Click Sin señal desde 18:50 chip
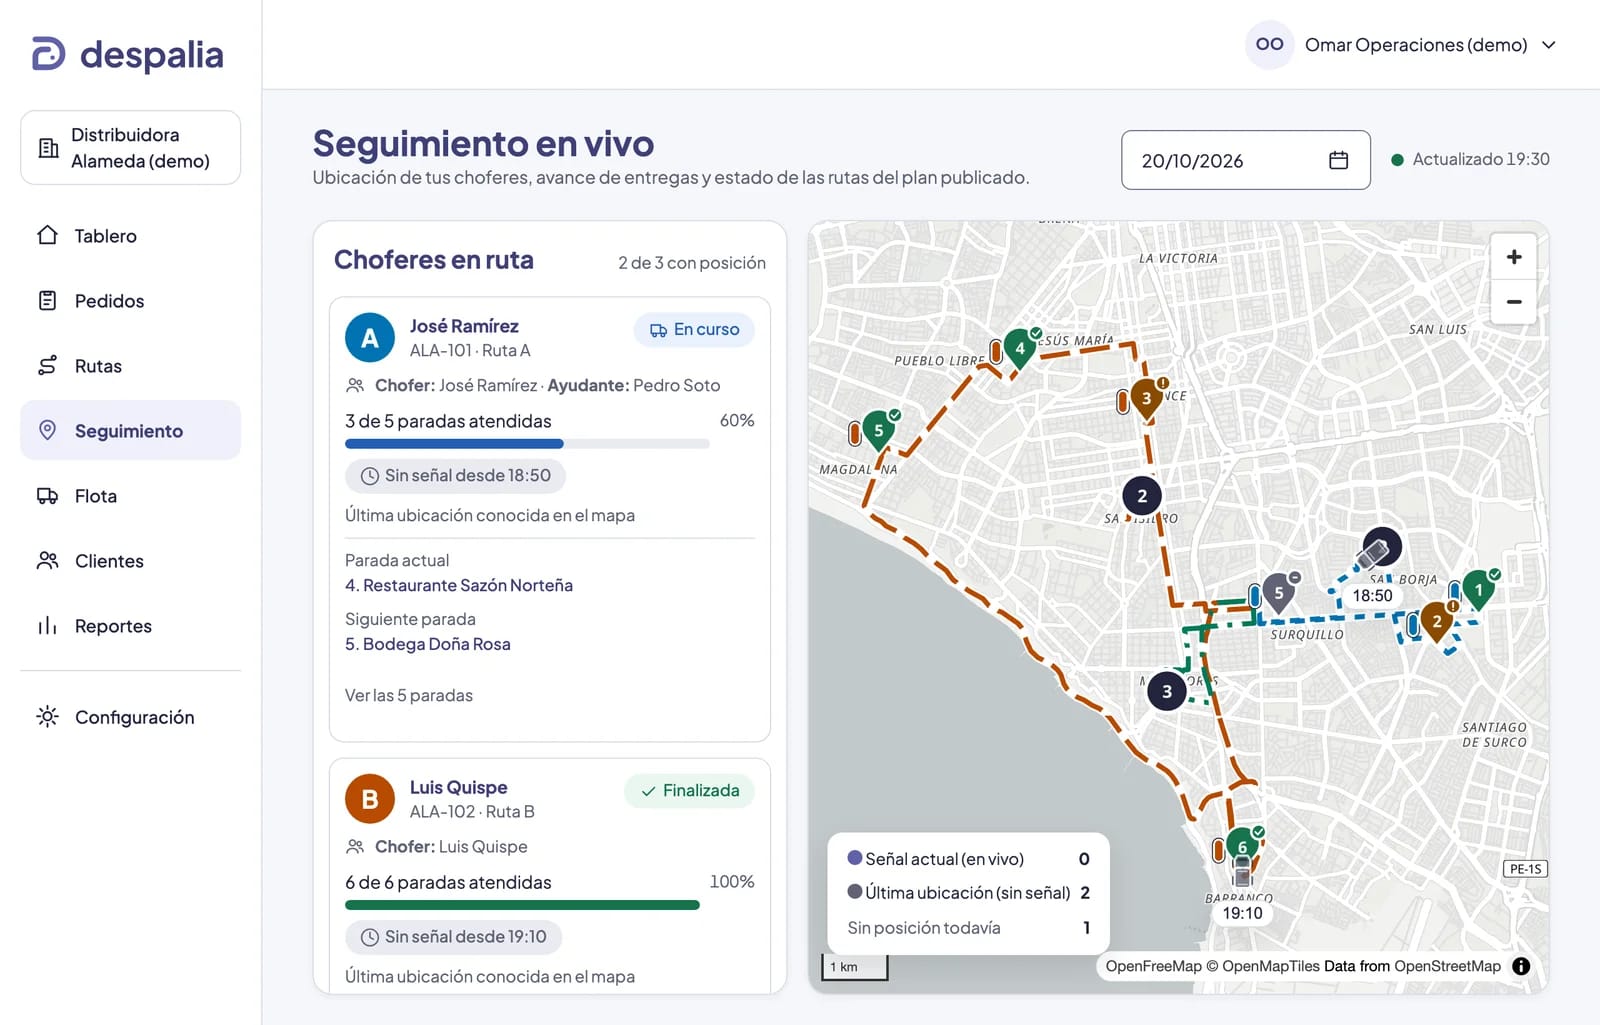Image resolution: width=1600 pixels, height=1025 pixels. (x=456, y=476)
